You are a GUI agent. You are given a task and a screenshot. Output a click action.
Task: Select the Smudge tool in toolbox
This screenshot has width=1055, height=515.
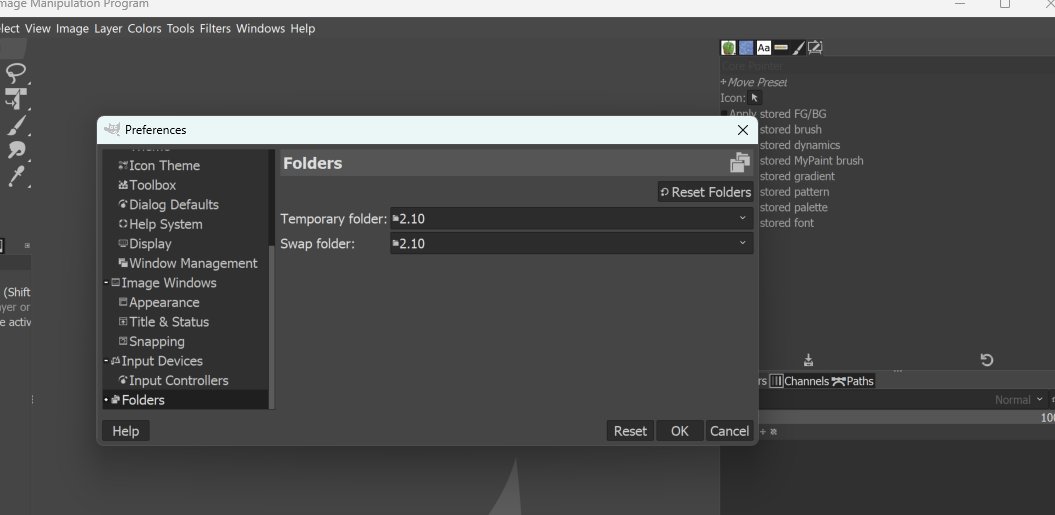point(16,149)
